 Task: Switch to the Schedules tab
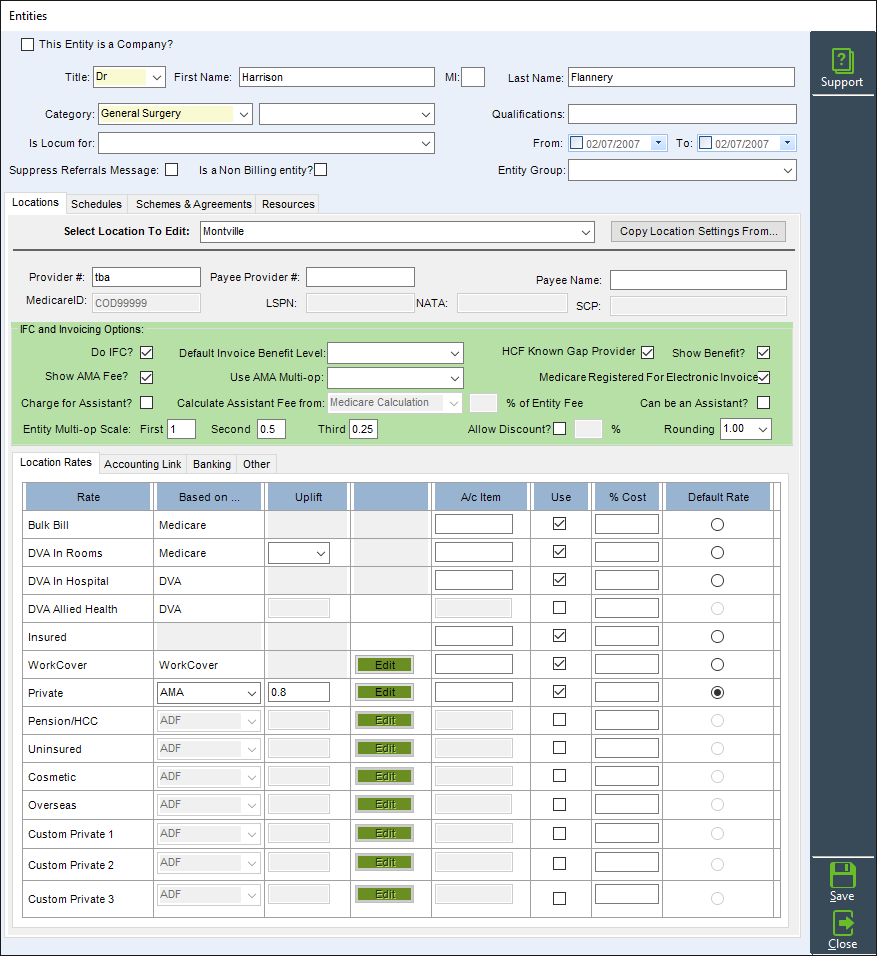(x=96, y=203)
